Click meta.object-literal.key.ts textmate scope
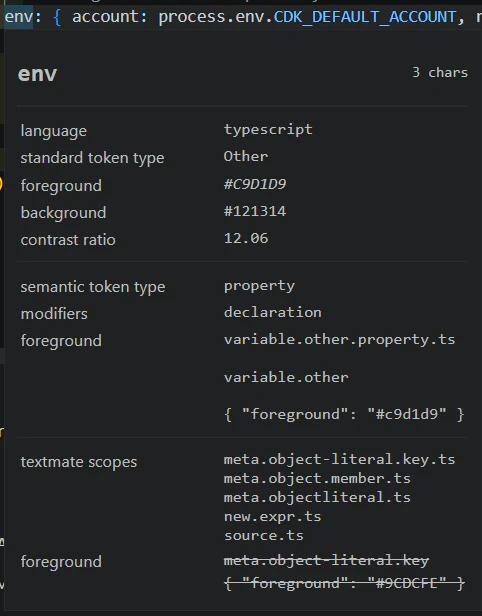Screen dimensions: 482x616 tap(339, 460)
